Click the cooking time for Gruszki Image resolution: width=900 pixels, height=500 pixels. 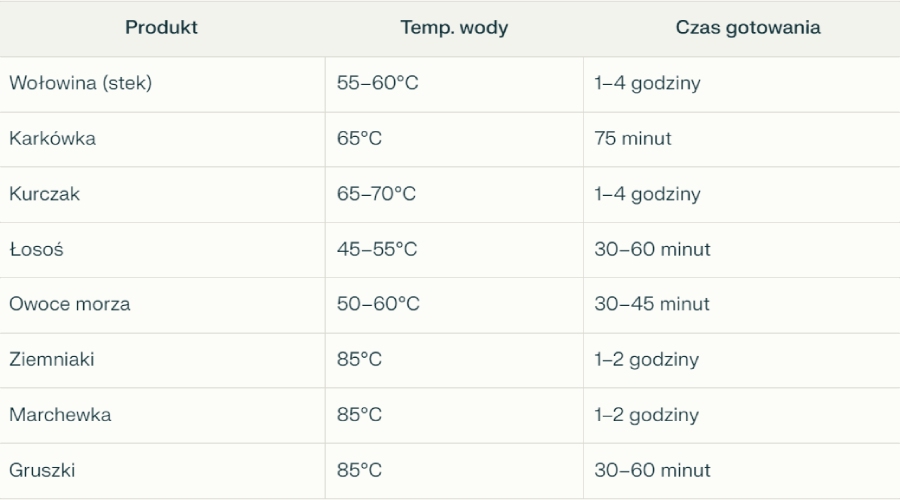pos(652,469)
